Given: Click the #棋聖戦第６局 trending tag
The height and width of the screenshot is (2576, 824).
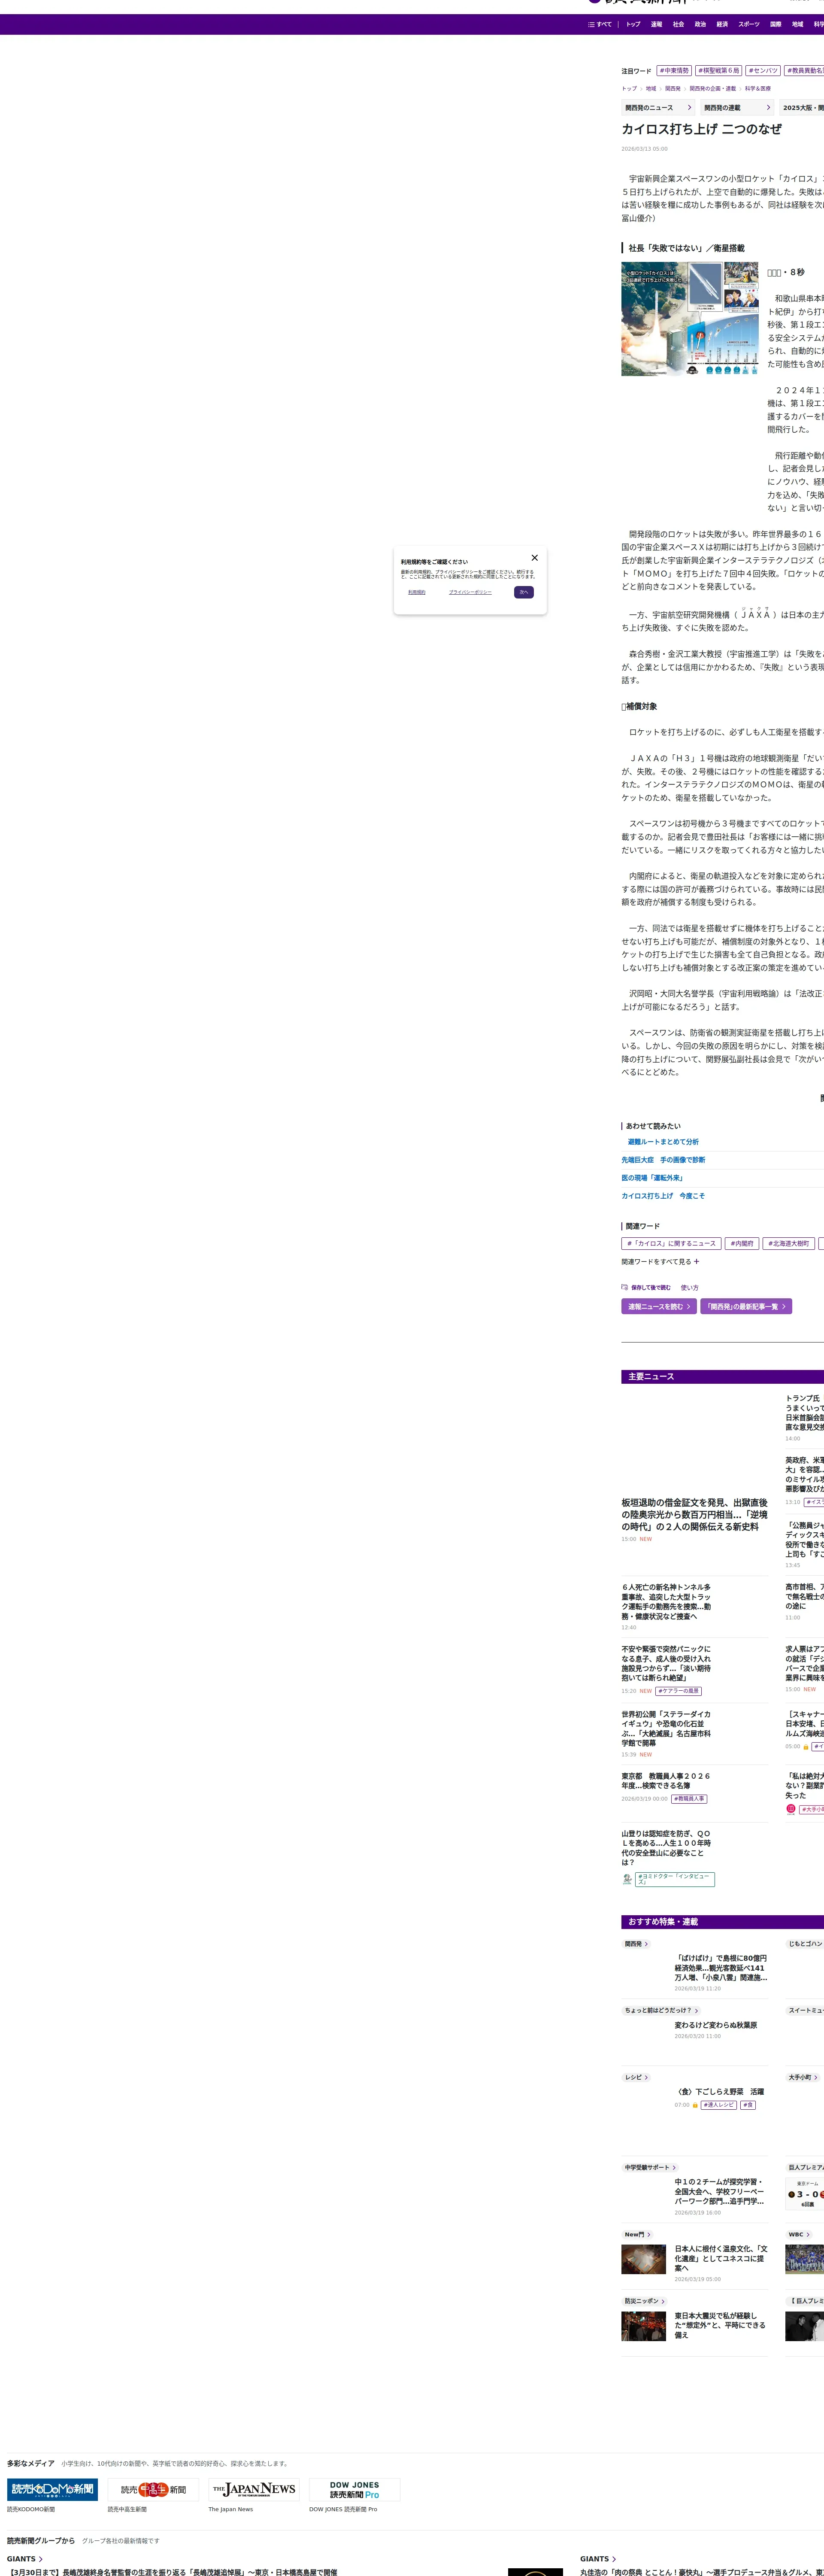Looking at the screenshot, I should pyautogui.click(x=719, y=71).
